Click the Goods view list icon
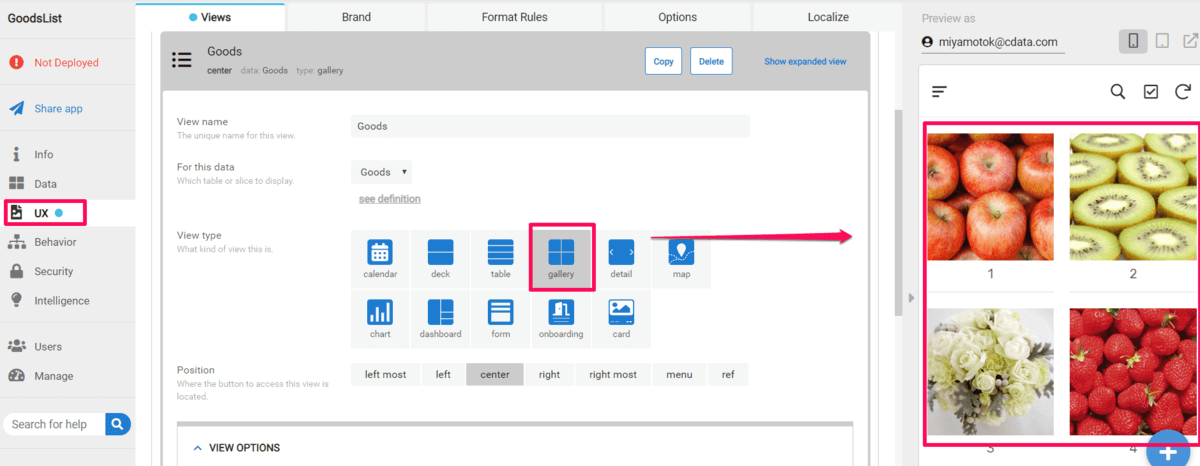 coord(181,60)
